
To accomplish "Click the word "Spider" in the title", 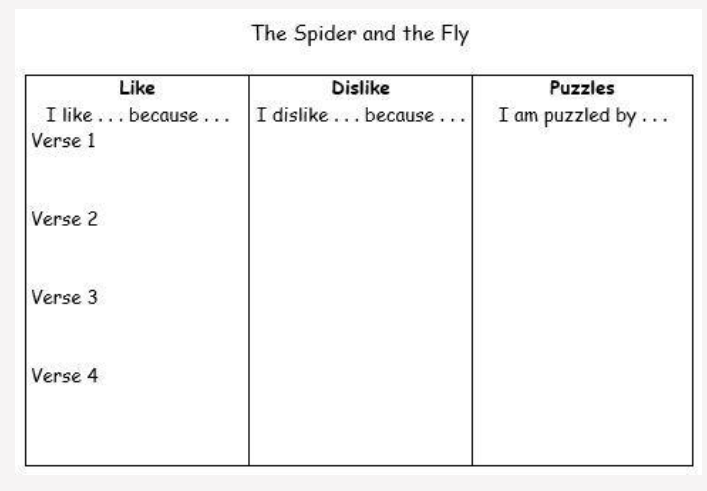I will coord(329,35).
